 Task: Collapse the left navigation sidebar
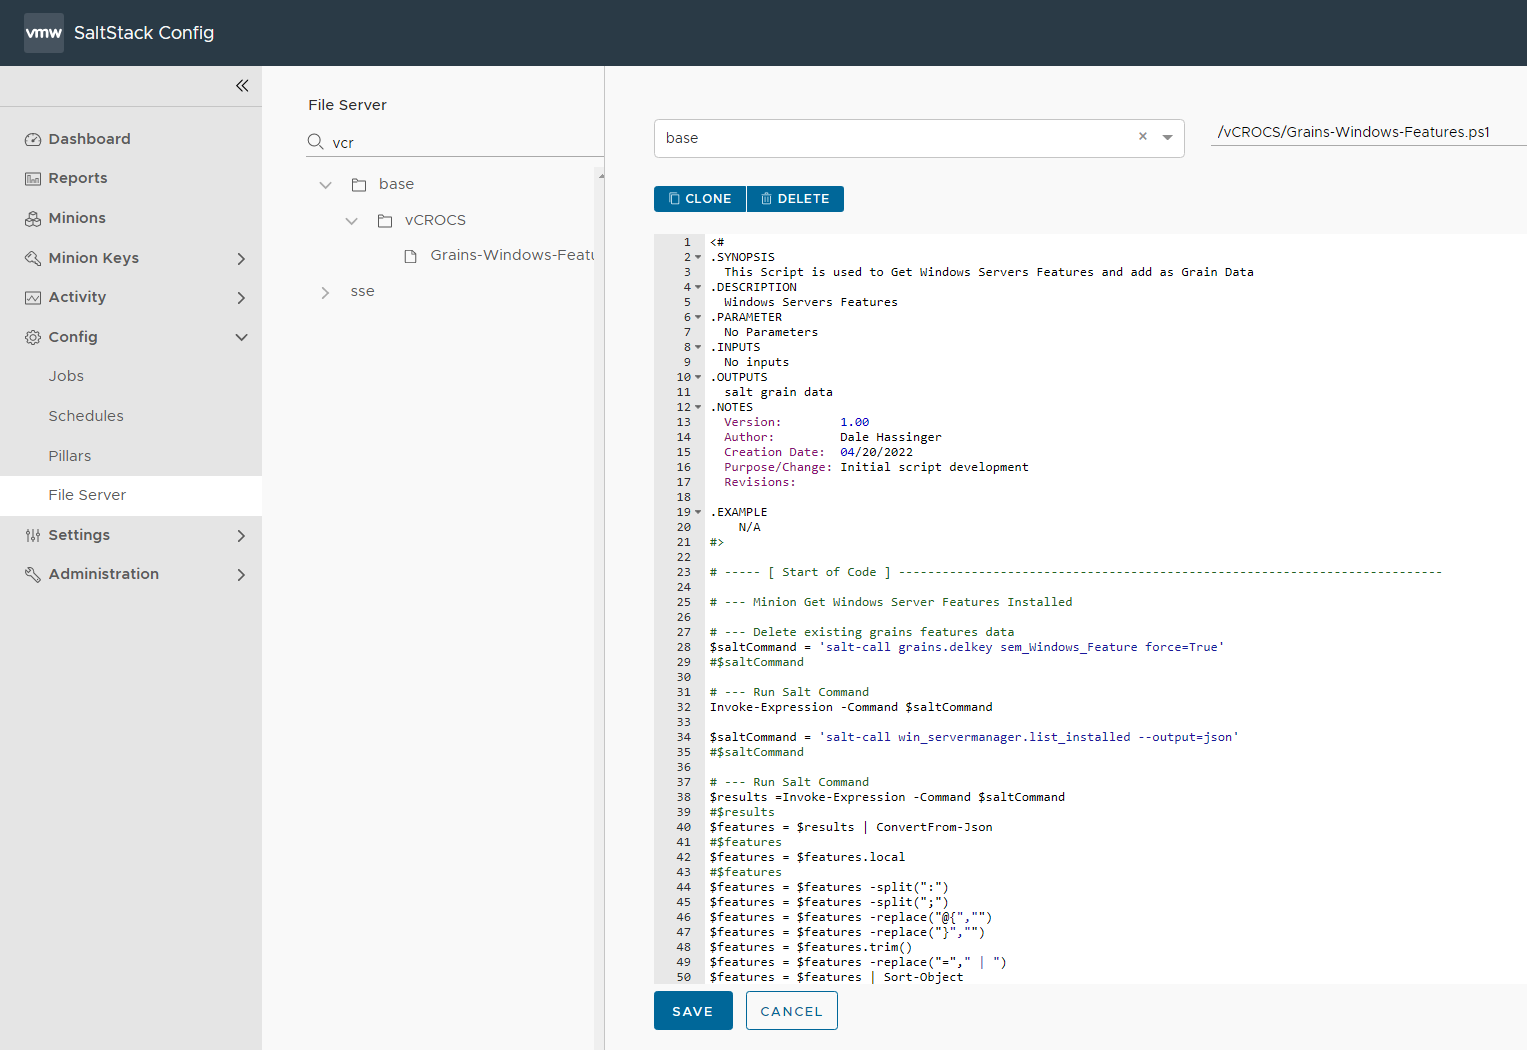click(242, 86)
